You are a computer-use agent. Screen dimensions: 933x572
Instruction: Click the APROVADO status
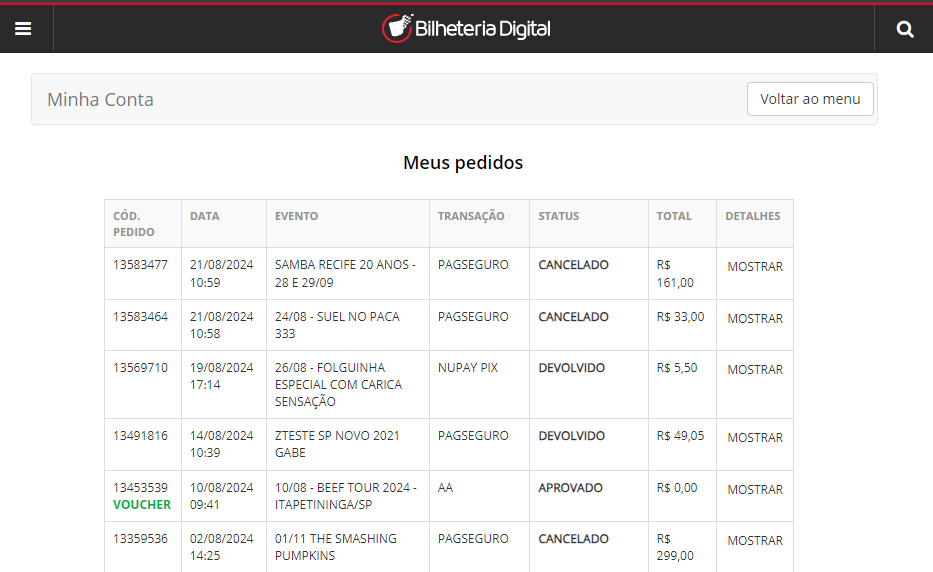tap(570, 487)
